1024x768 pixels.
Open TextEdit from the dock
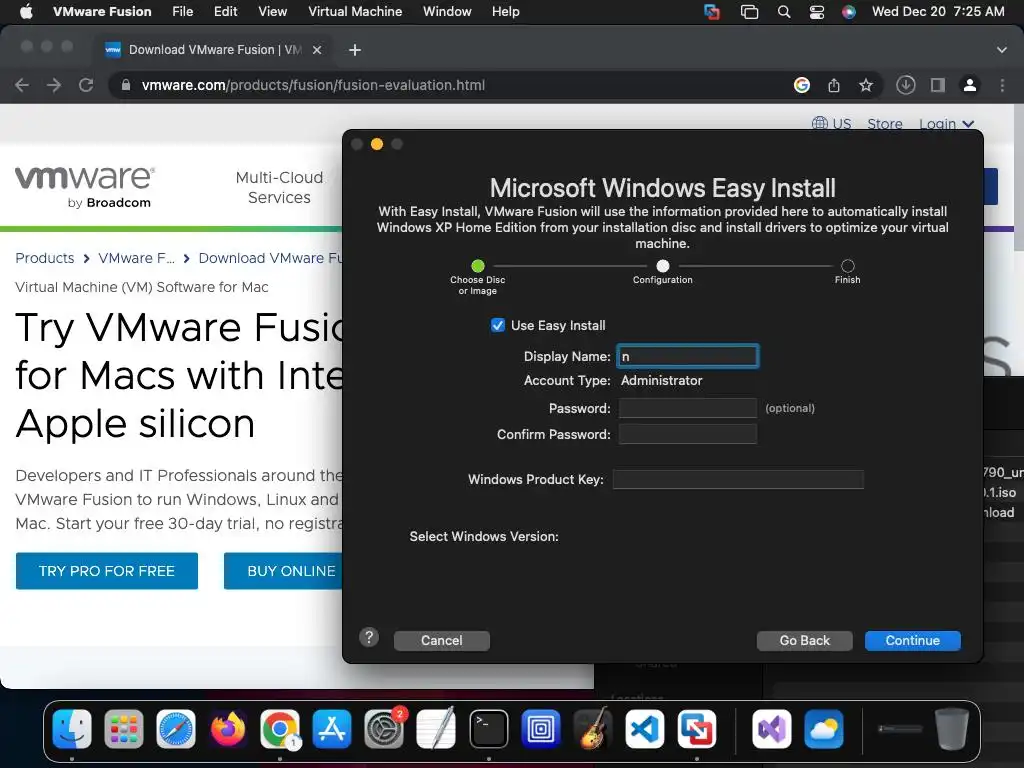(x=436, y=729)
